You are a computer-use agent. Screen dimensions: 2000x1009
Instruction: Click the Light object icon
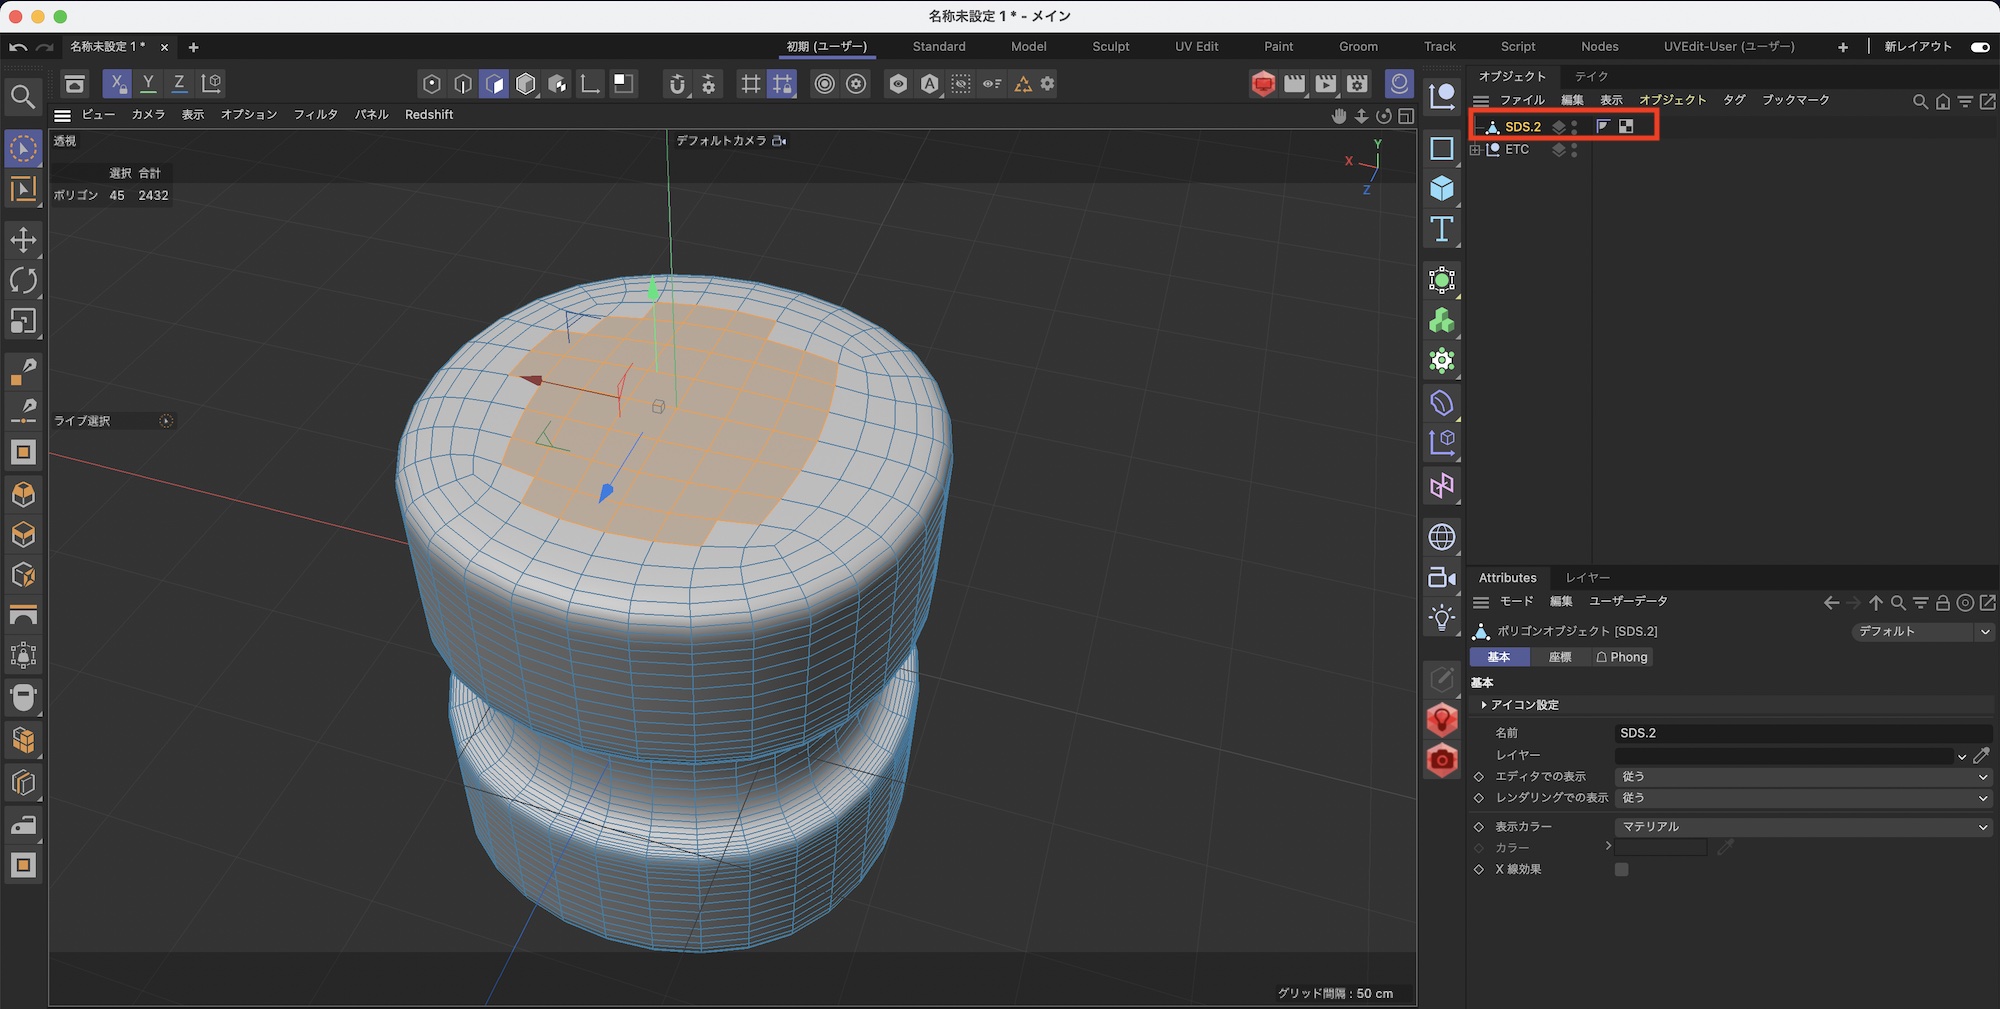pyautogui.click(x=1441, y=617)
